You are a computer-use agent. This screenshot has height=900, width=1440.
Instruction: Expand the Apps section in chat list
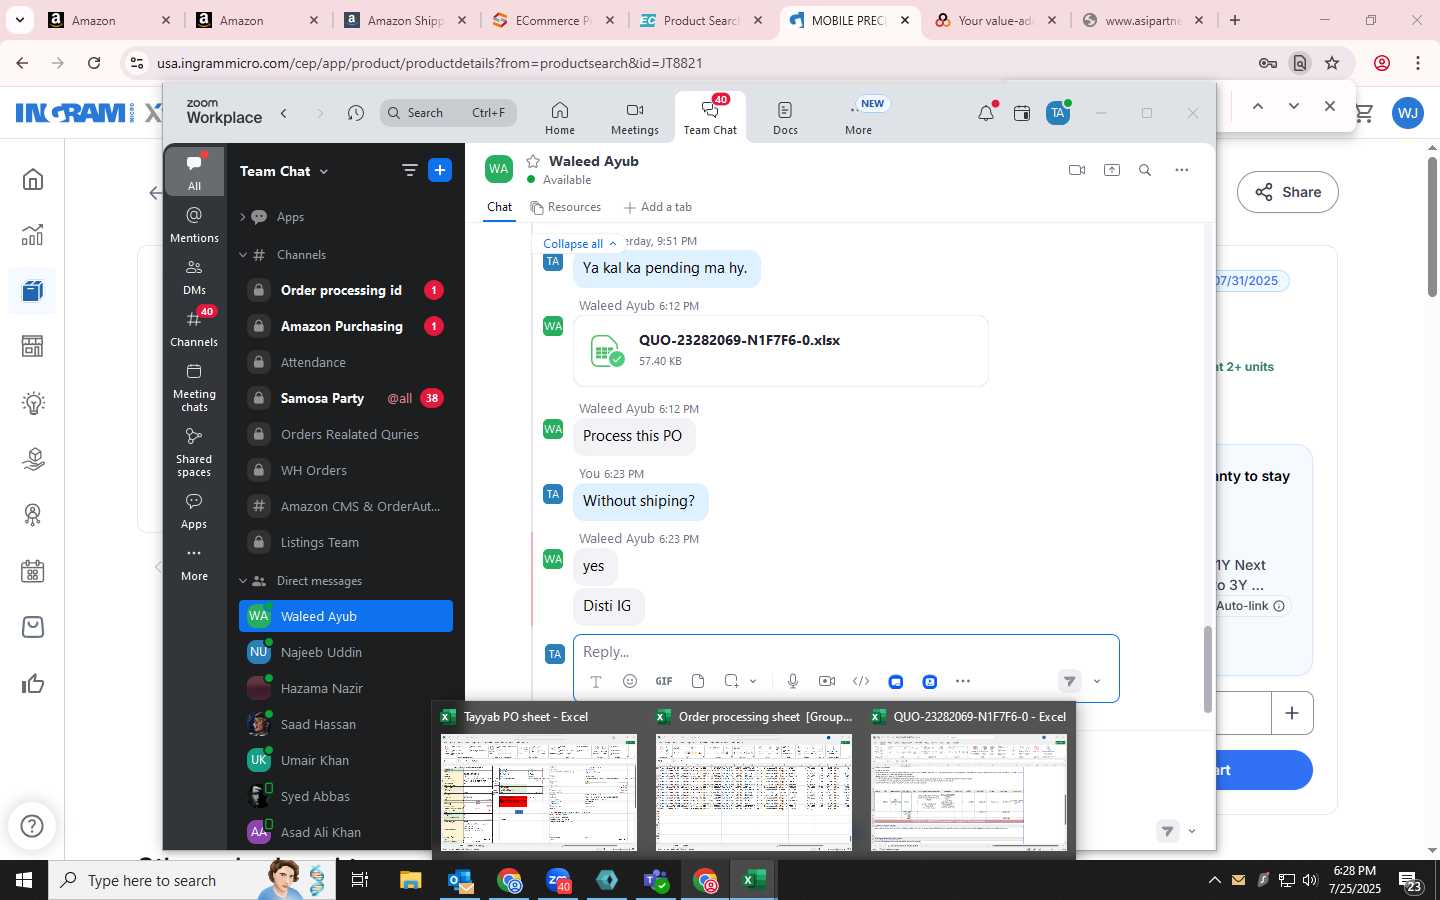[242, 217]
